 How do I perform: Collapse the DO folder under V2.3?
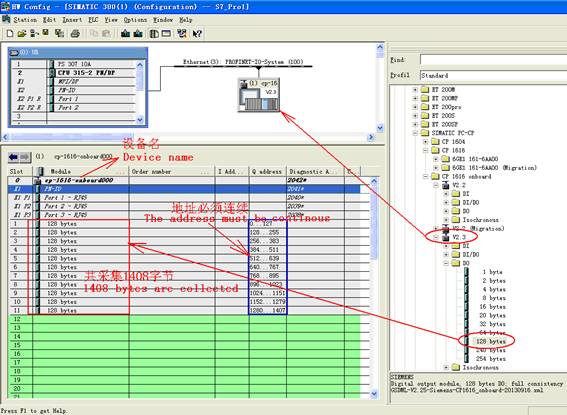click(446, 263)
